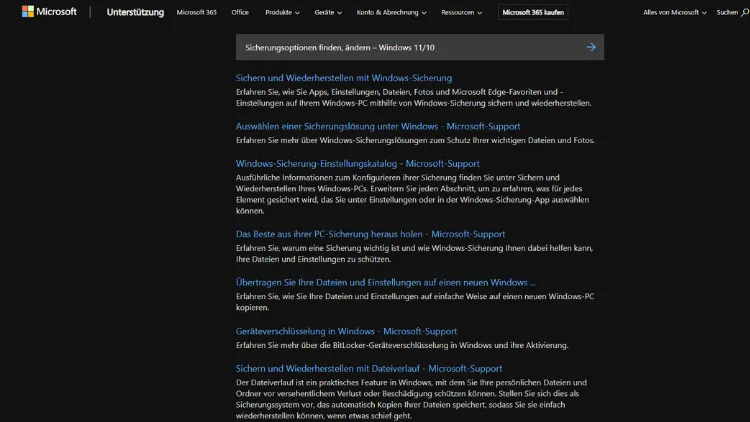Expand Konto & Abrechnung dropdown
The height and width of the screenshot is (422, 750).
(x=391, y=12)
